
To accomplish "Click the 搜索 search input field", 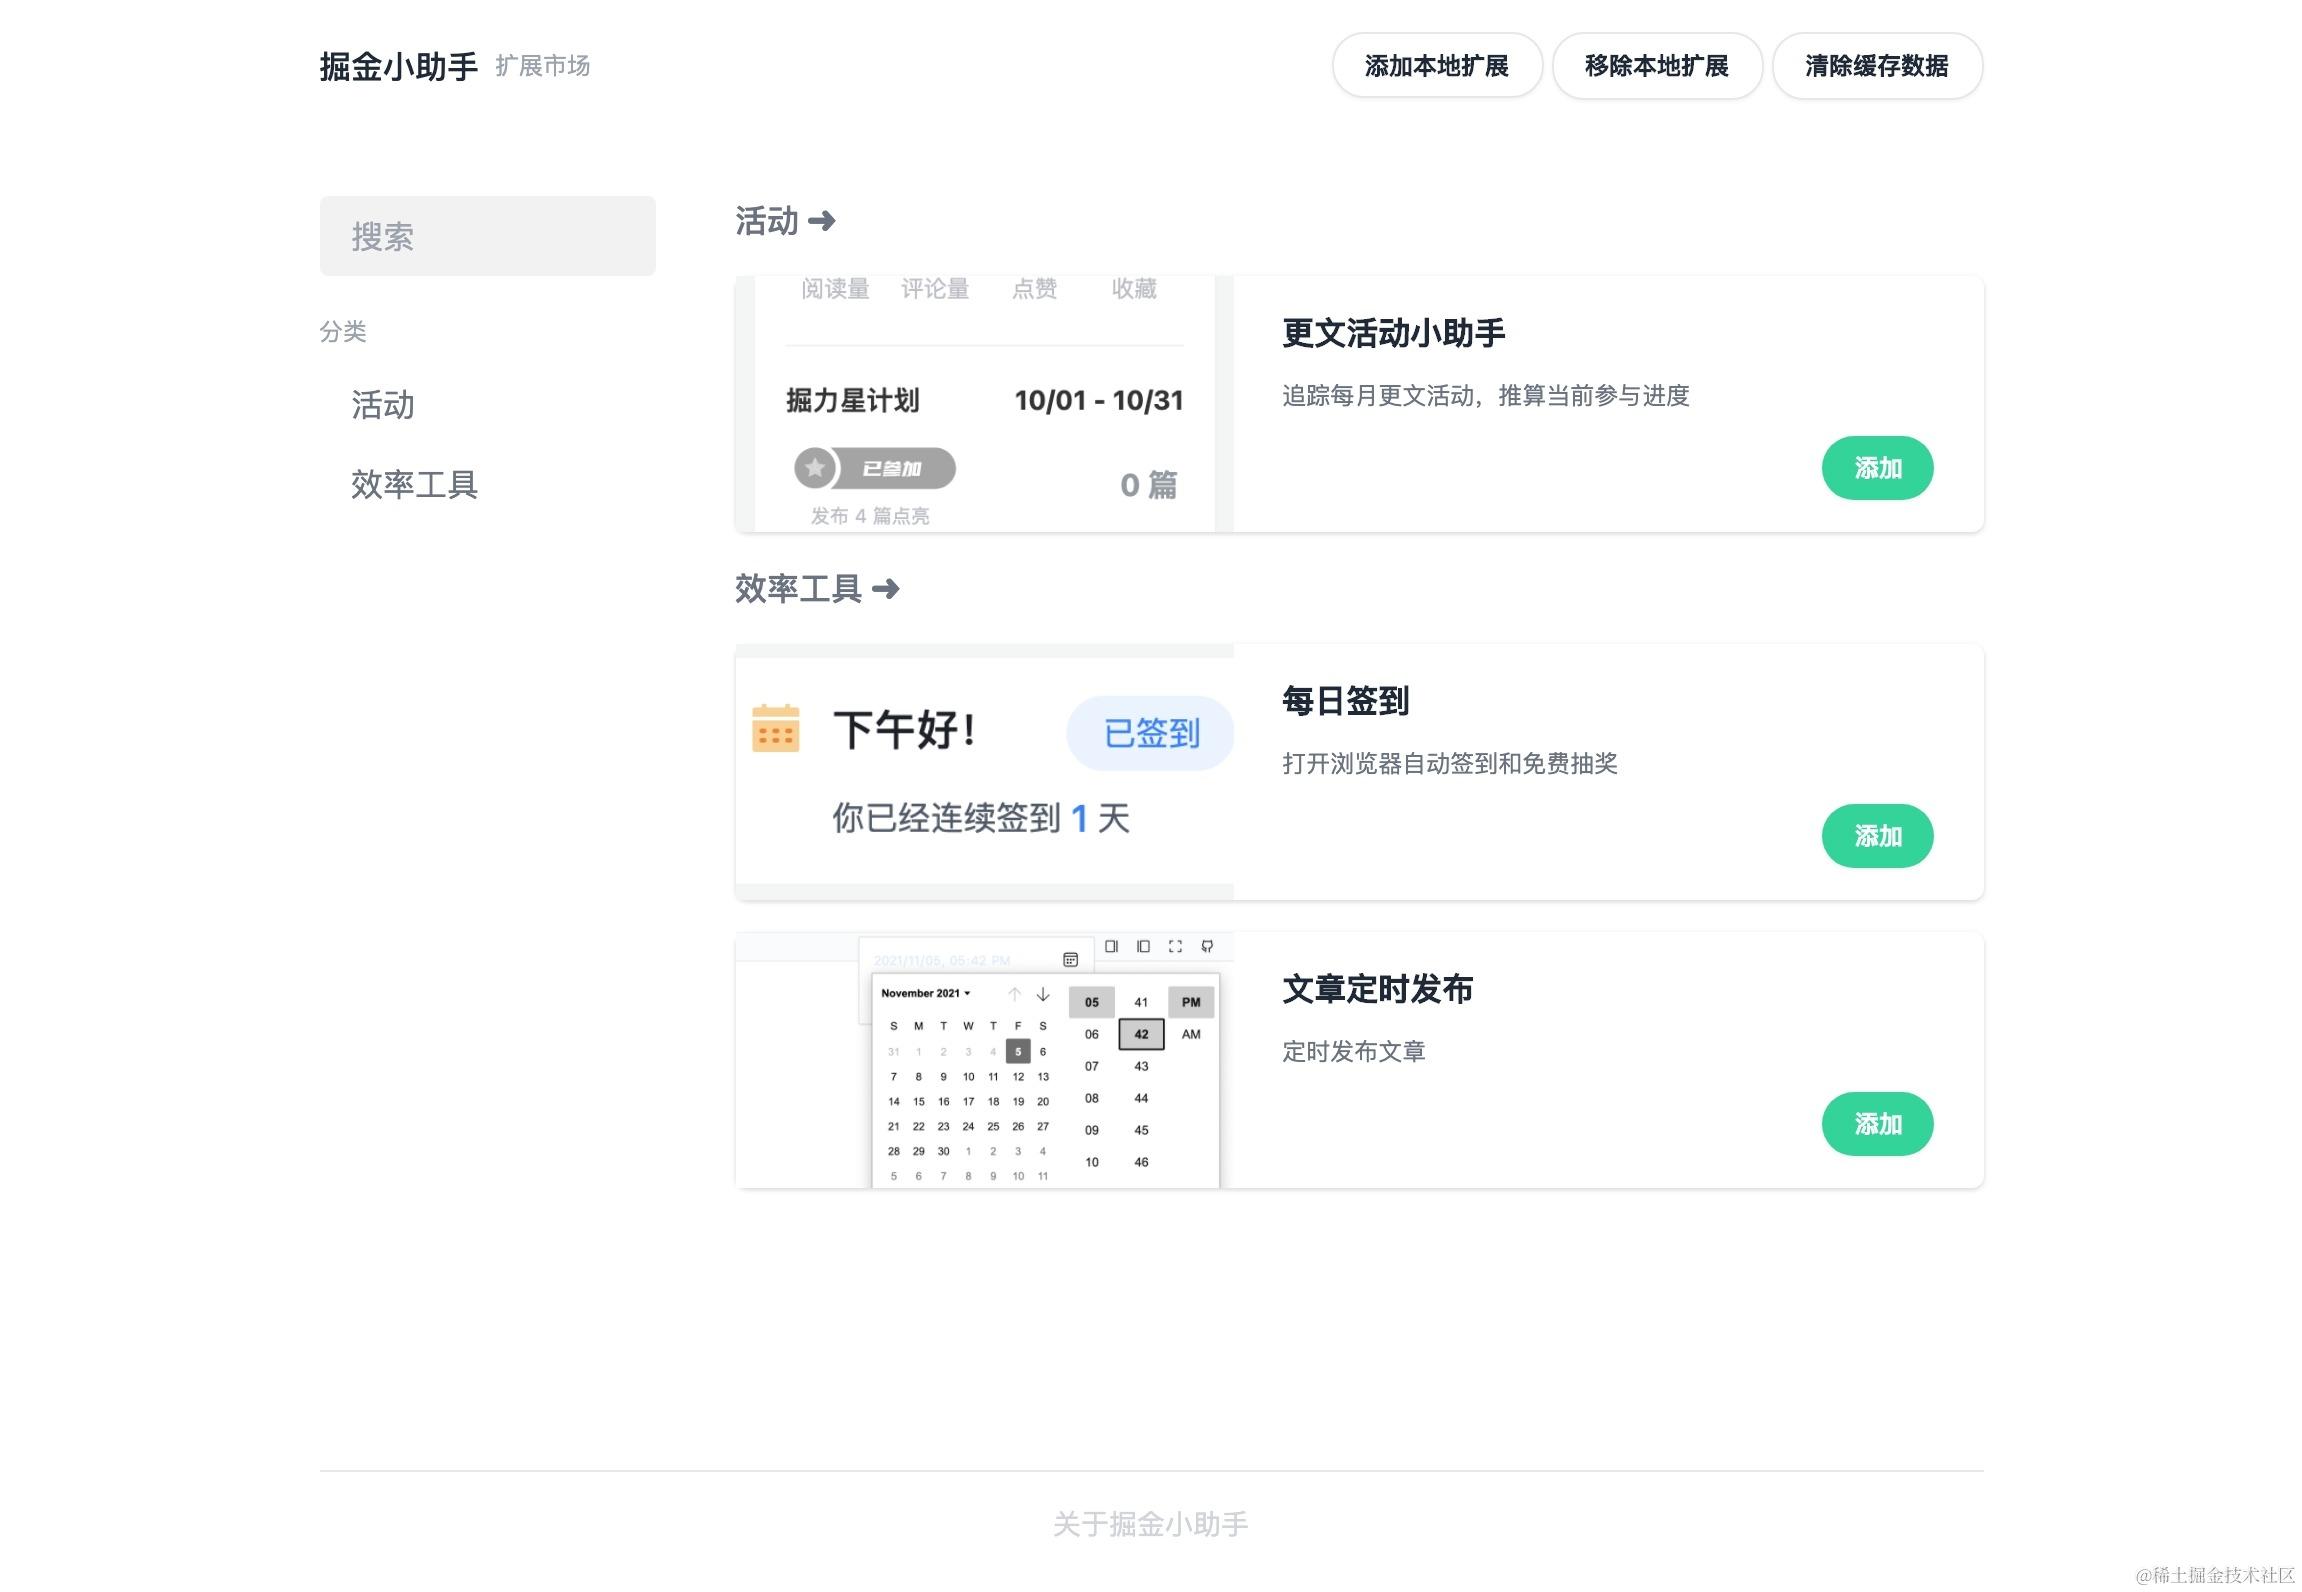I will [x=487, y=236].
